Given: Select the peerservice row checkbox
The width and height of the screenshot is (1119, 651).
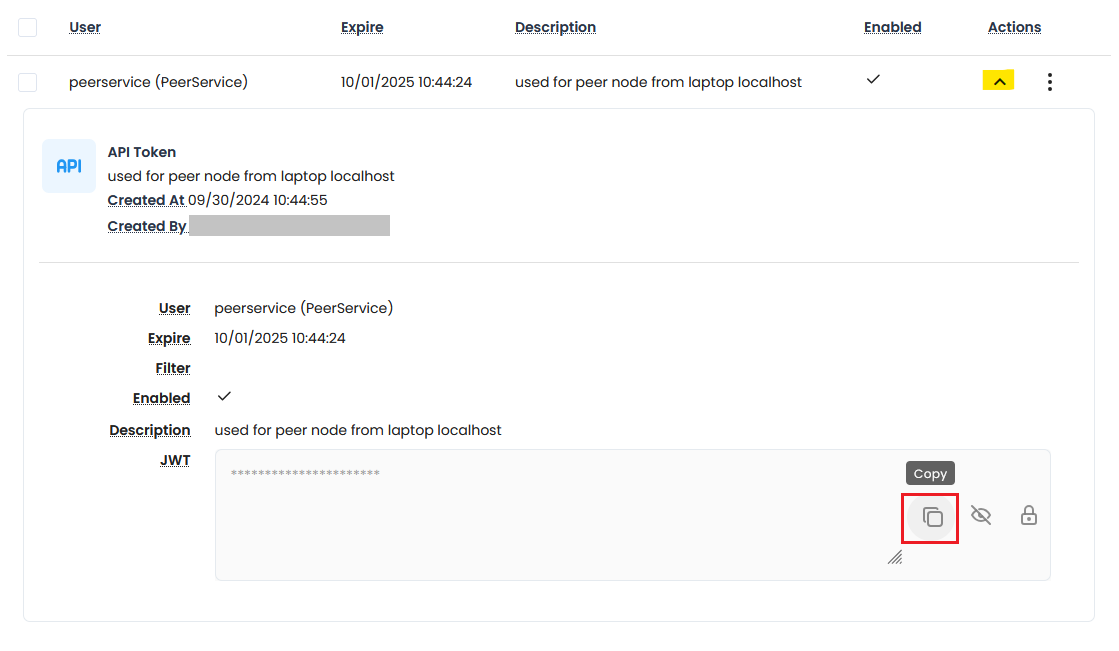Looking at the screenshot, I should pyautogui.click(x=28, y=82).
